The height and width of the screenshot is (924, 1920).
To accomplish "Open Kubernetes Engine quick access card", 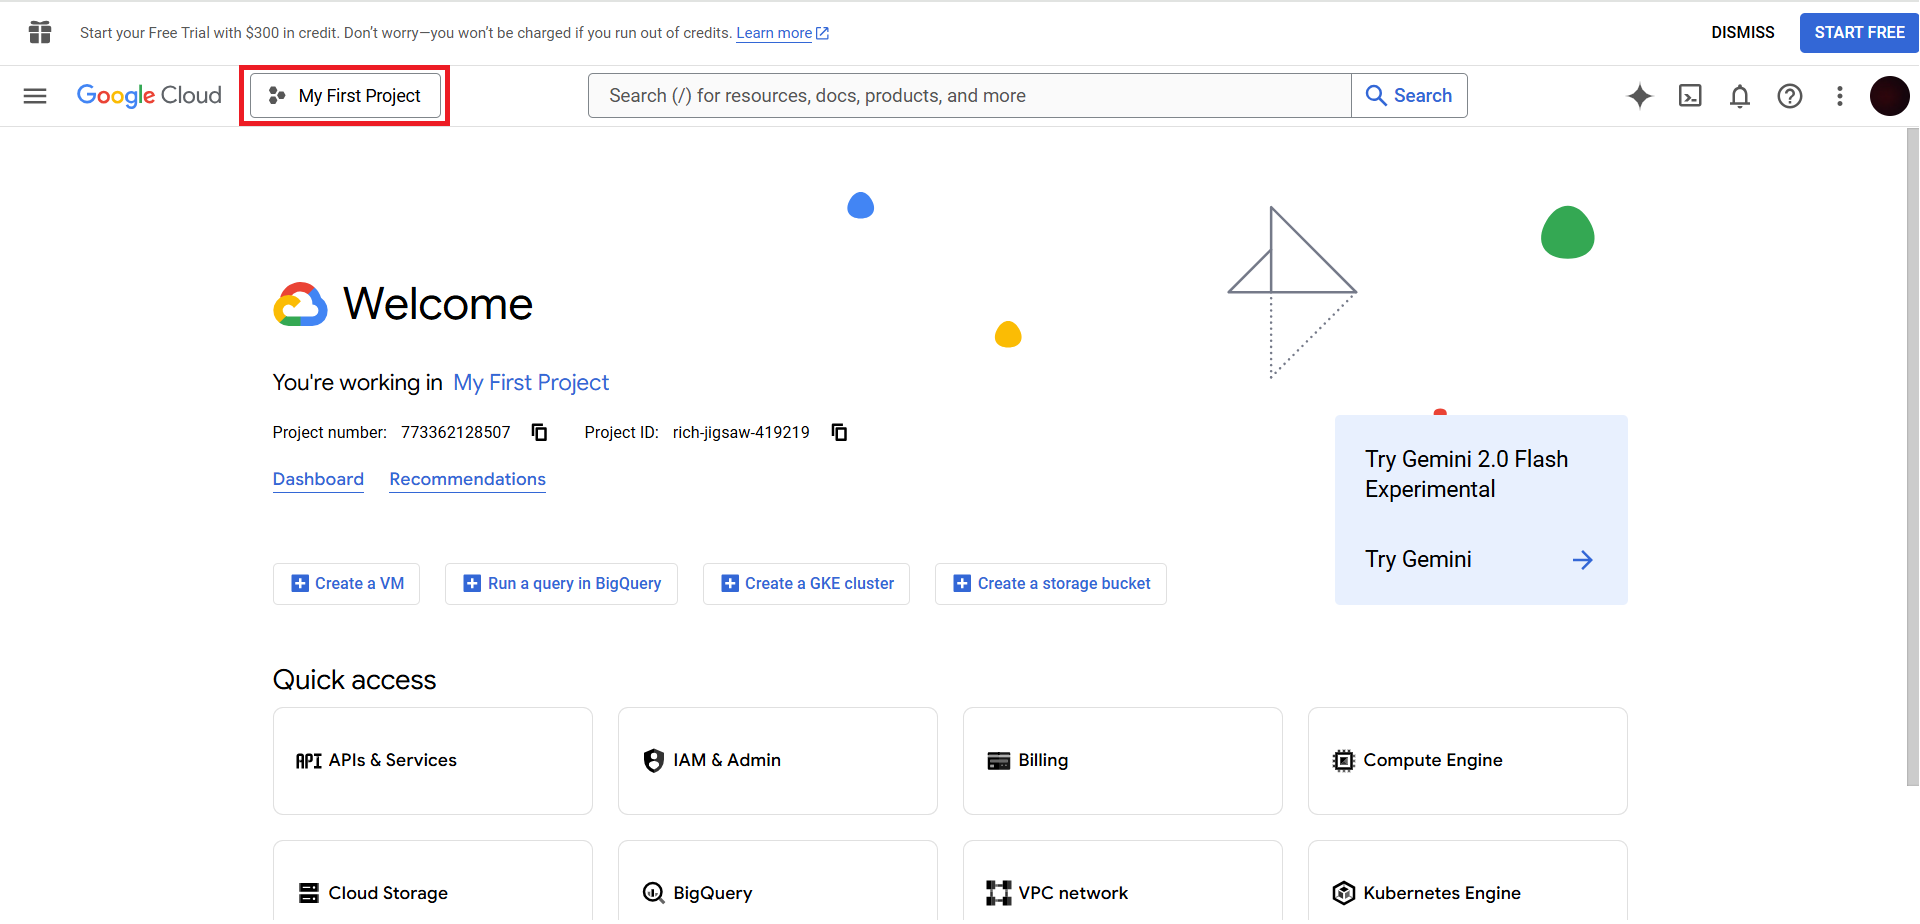I will [x=1468, y=882].
